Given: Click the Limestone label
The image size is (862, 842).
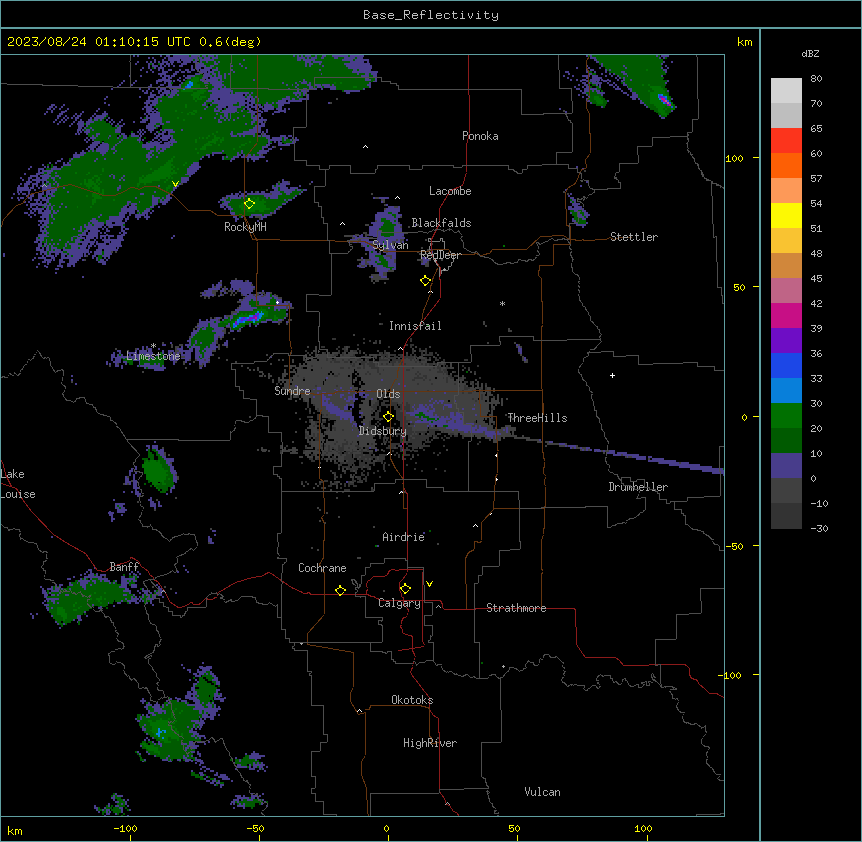Looking at the screenshot, I should click(x=153, y=356).
